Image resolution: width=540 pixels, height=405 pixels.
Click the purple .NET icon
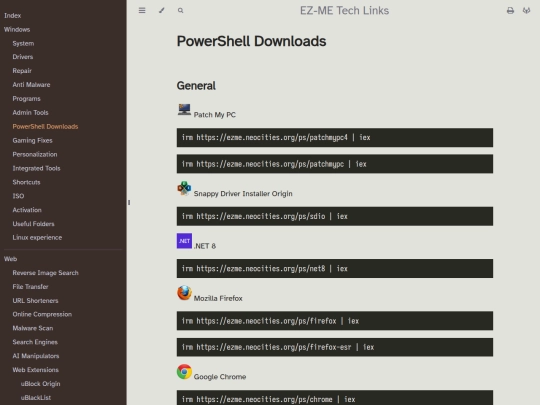(x=184, y=241)
